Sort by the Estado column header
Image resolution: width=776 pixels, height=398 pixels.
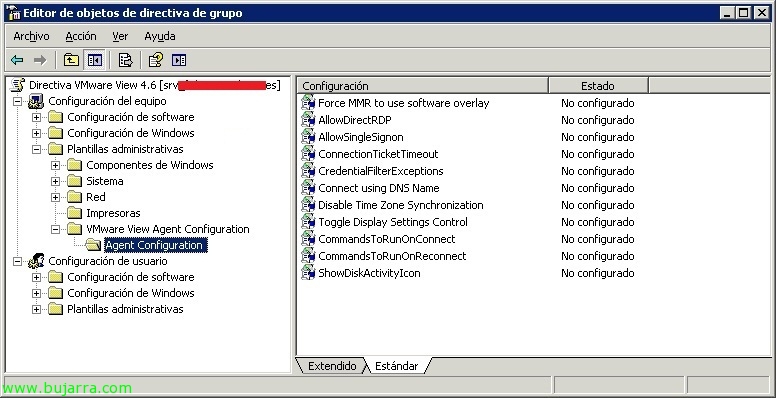point(598,86)
